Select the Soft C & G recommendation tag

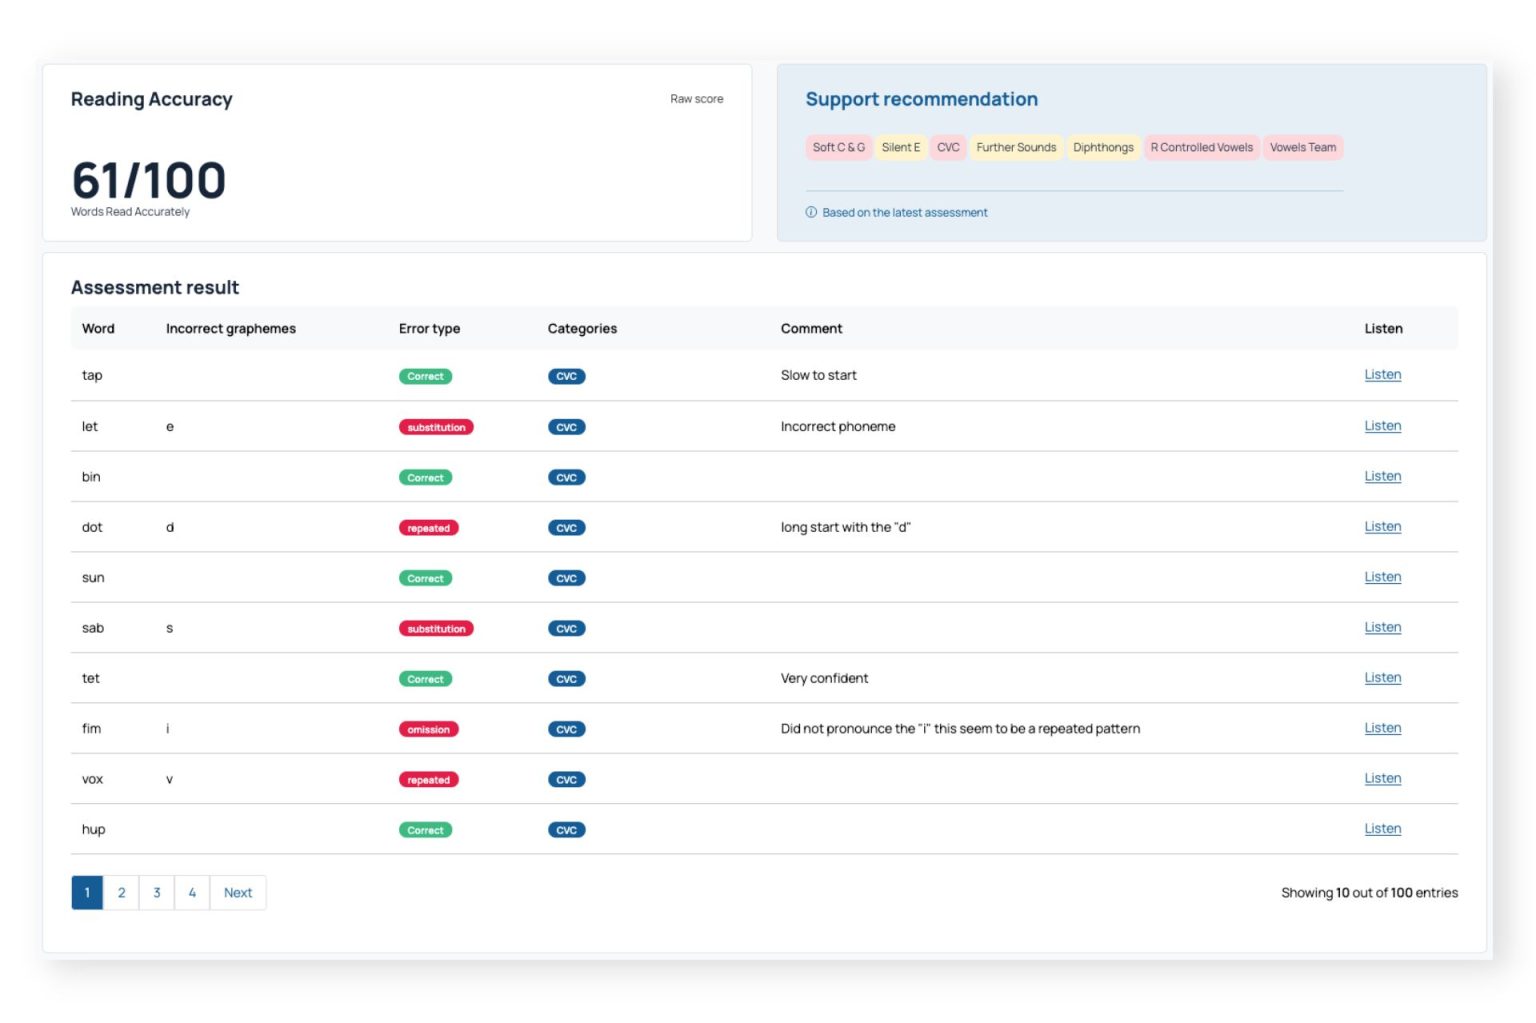pos(838,148)
